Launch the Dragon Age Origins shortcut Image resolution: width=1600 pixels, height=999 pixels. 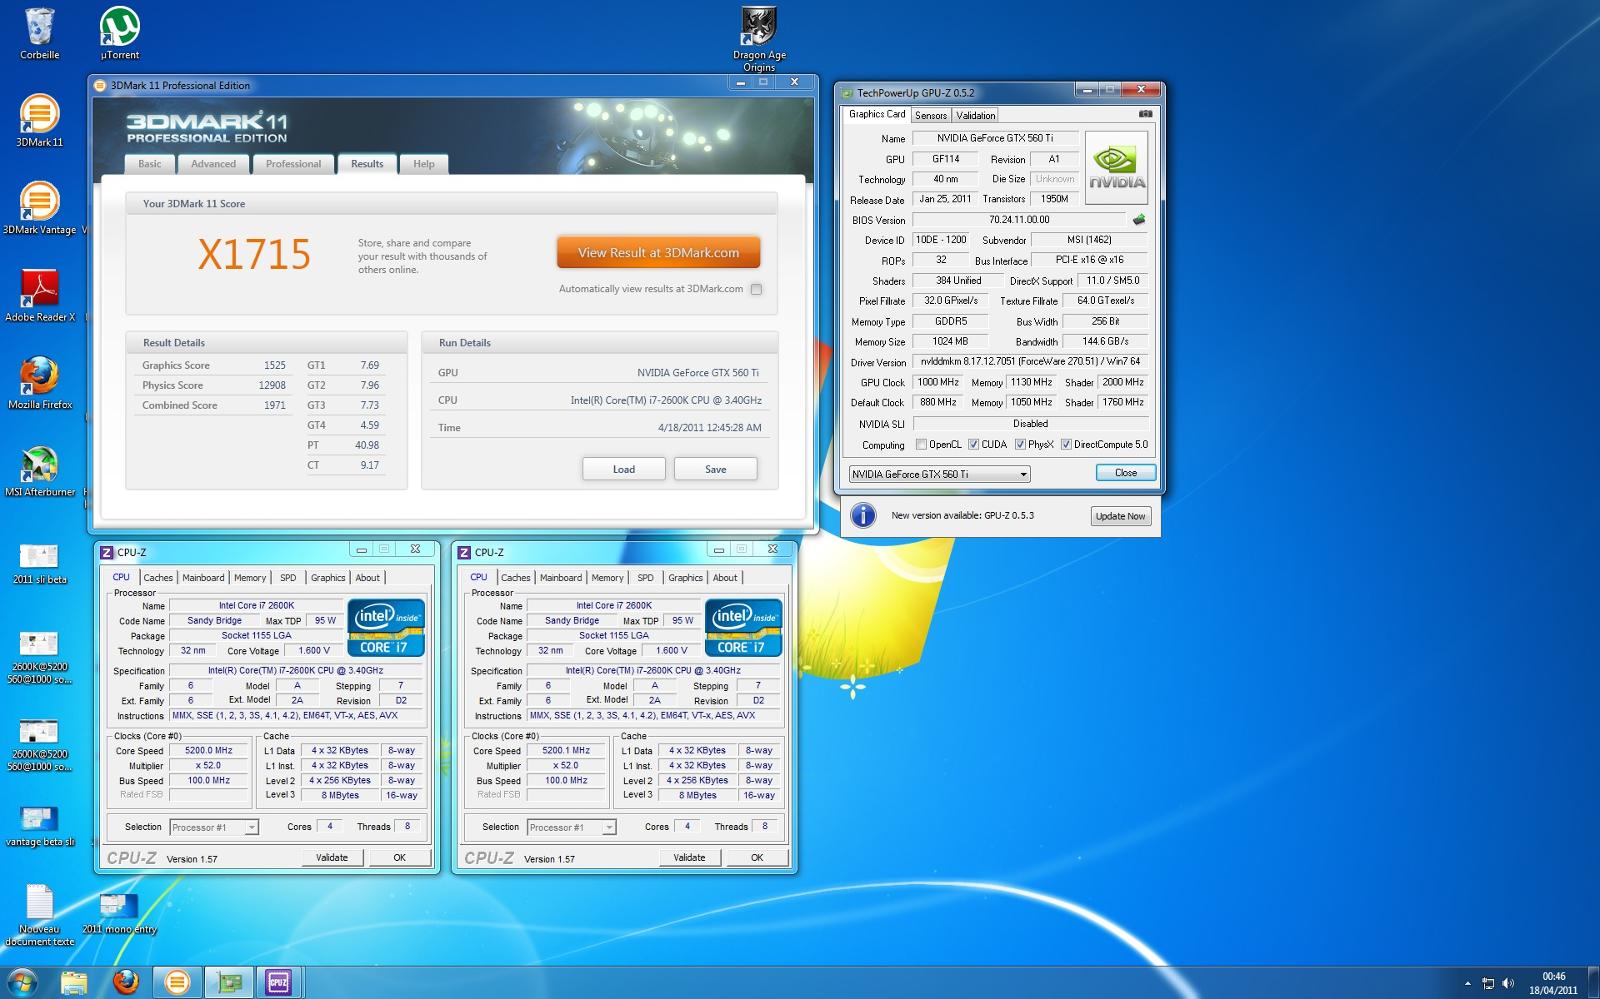[759, 40]
